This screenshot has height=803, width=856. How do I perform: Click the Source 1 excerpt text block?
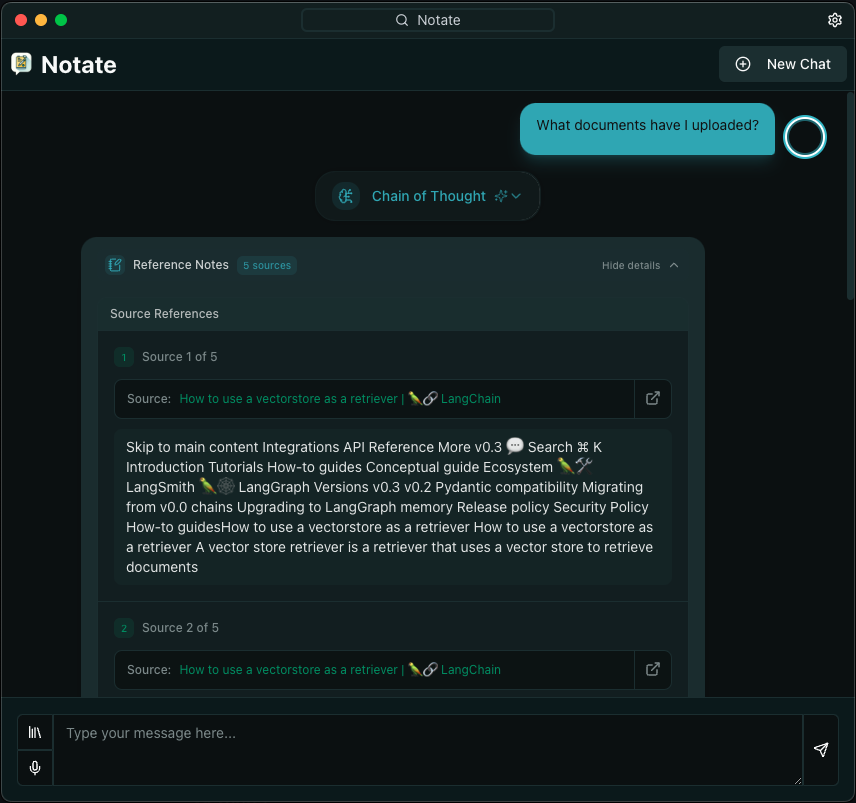pos(393,507)
